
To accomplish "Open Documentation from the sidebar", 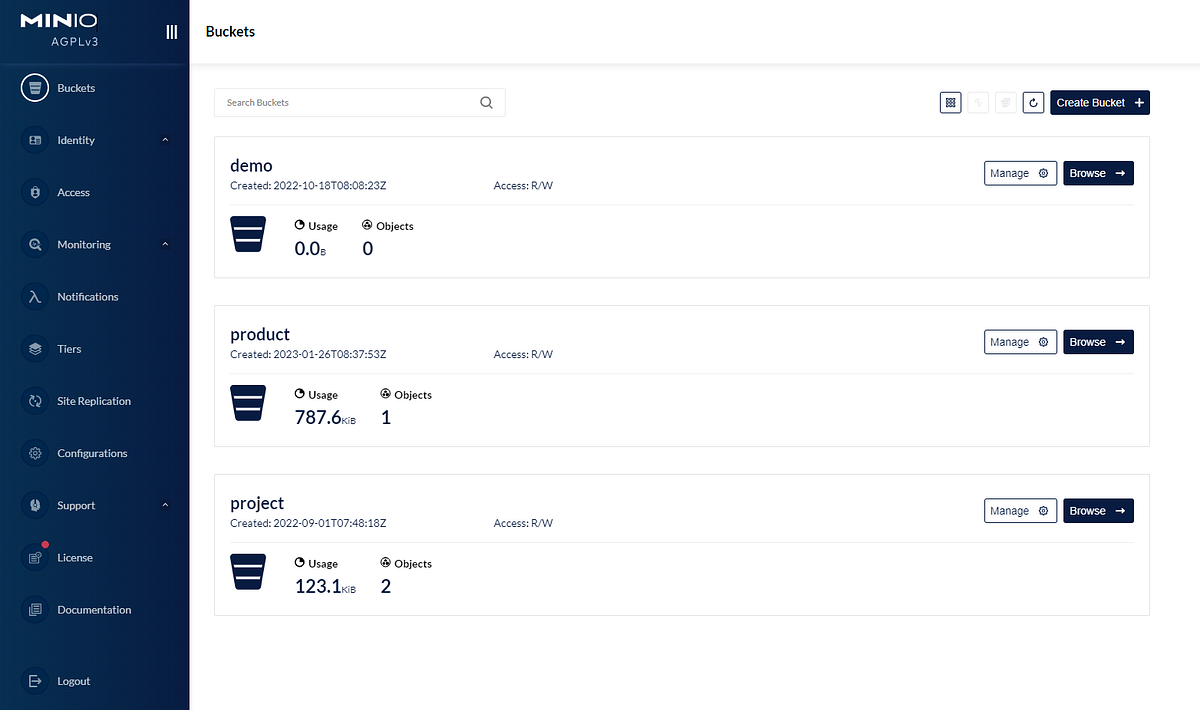I will point(34,609).
